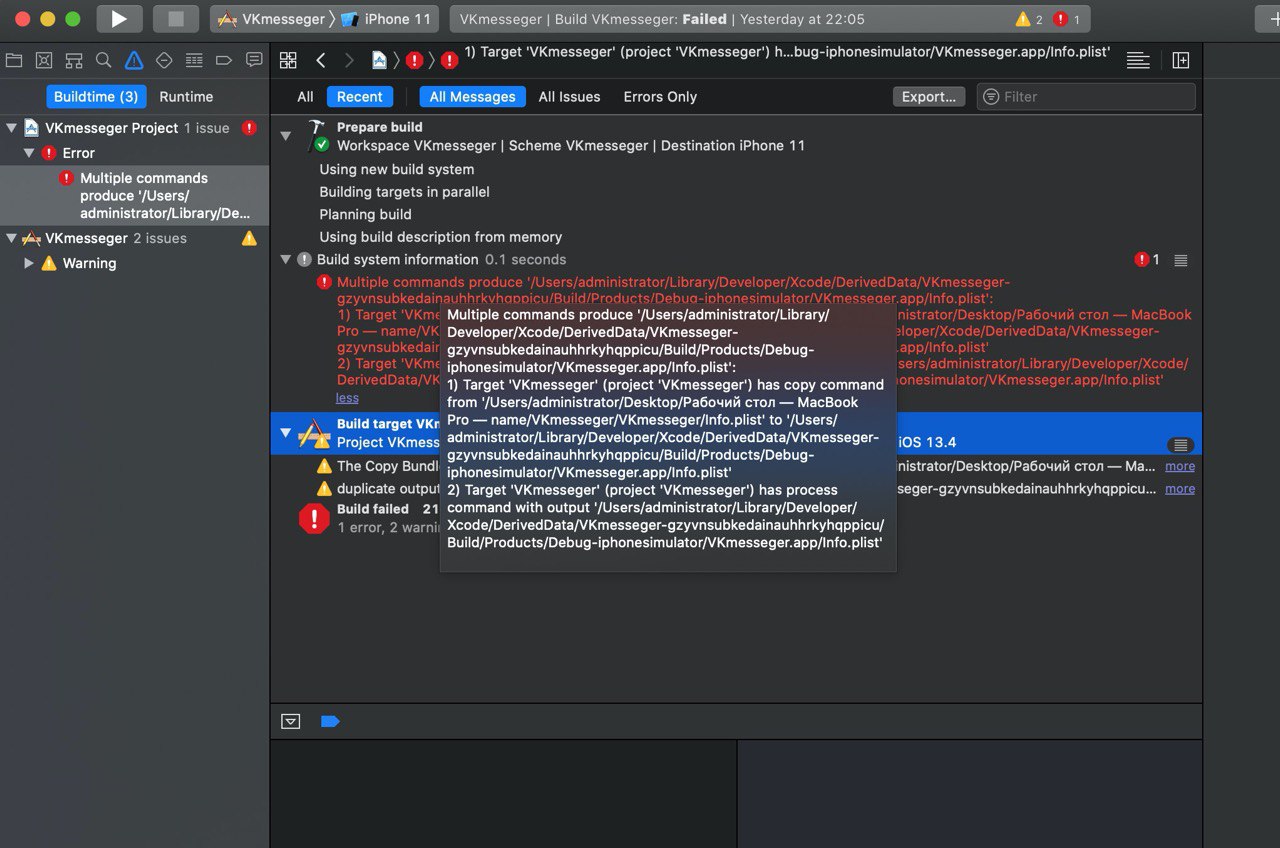Screen dimensions: 1280x848
Task: Open the Symbol navigator
Action: (x=74, y=60)
